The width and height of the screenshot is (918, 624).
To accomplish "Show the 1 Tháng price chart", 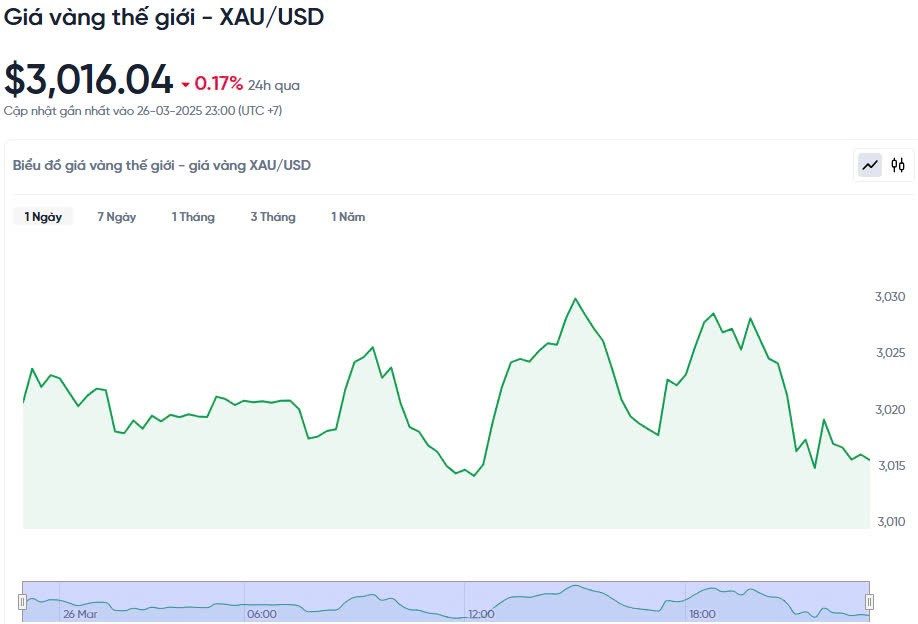I will coord(193,217).
